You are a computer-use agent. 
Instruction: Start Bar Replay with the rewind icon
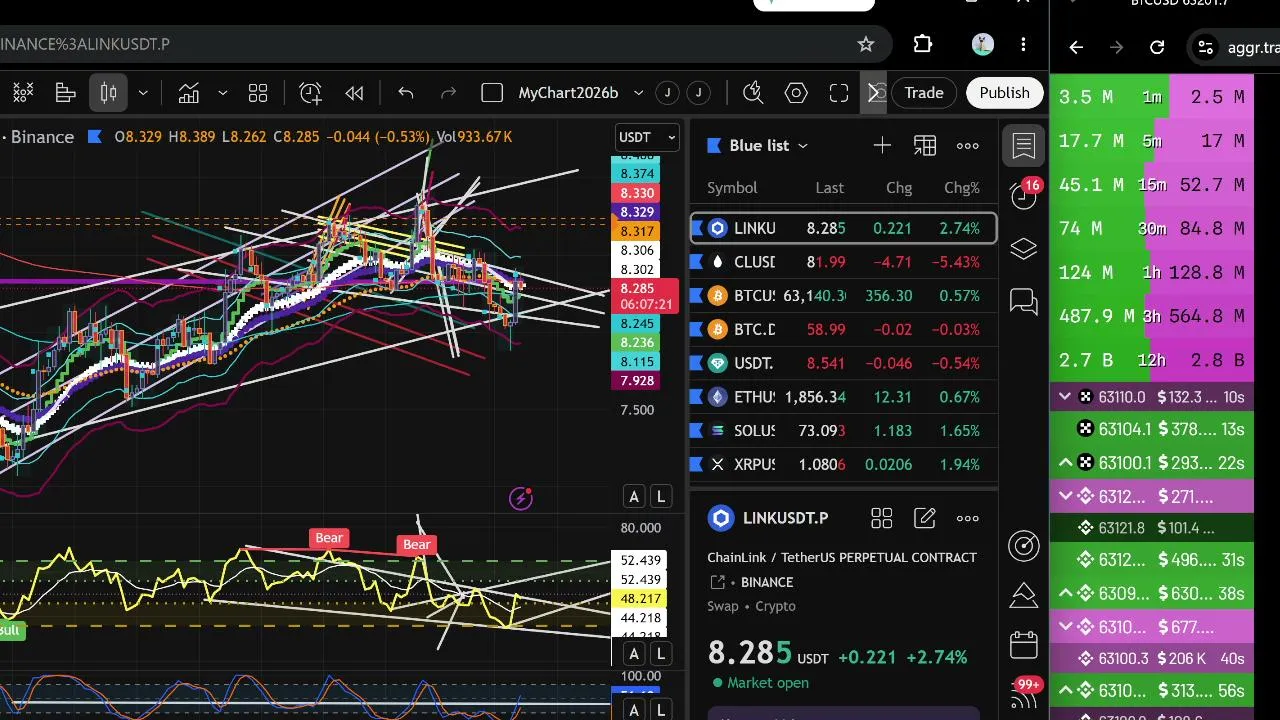pyautogui.click(x=354, y=93)
